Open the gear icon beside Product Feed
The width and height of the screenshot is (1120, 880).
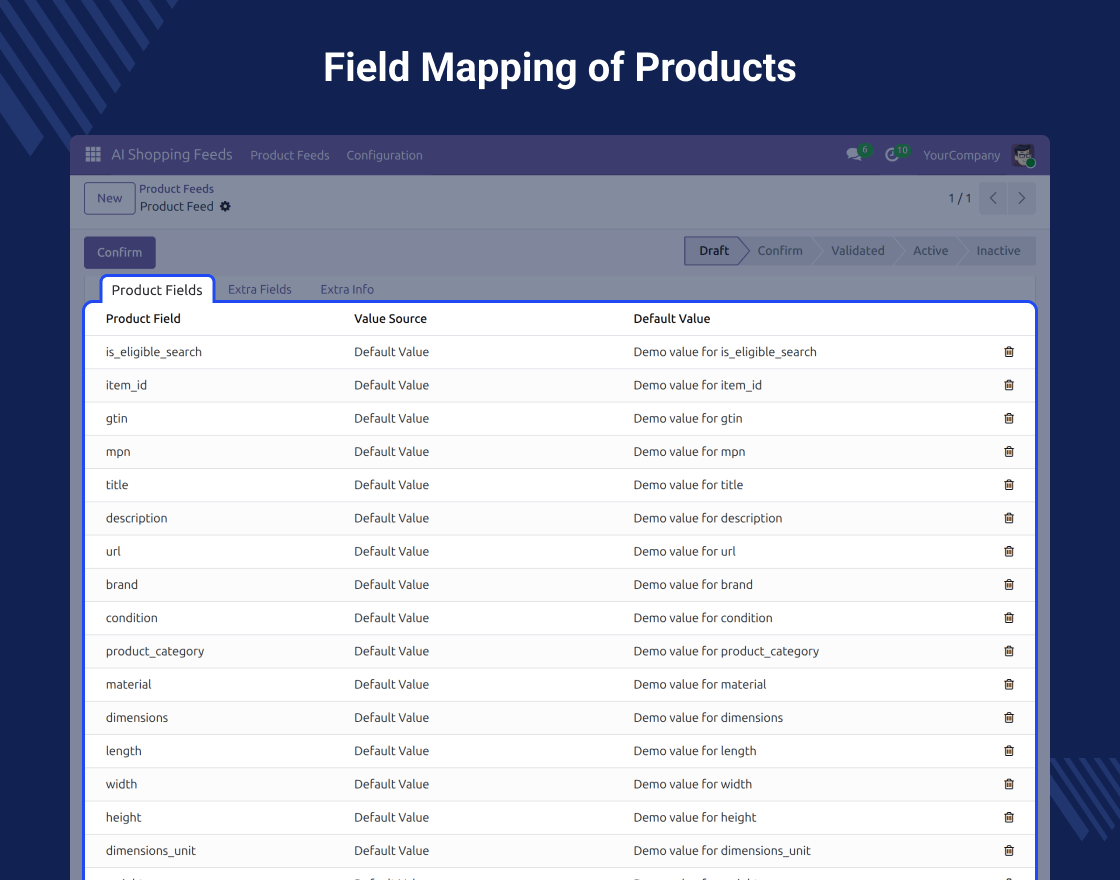coord(225,206)
